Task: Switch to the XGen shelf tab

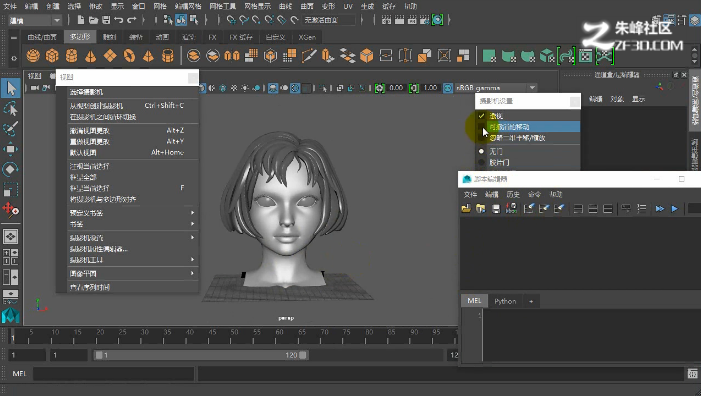Action: [307, 37]
